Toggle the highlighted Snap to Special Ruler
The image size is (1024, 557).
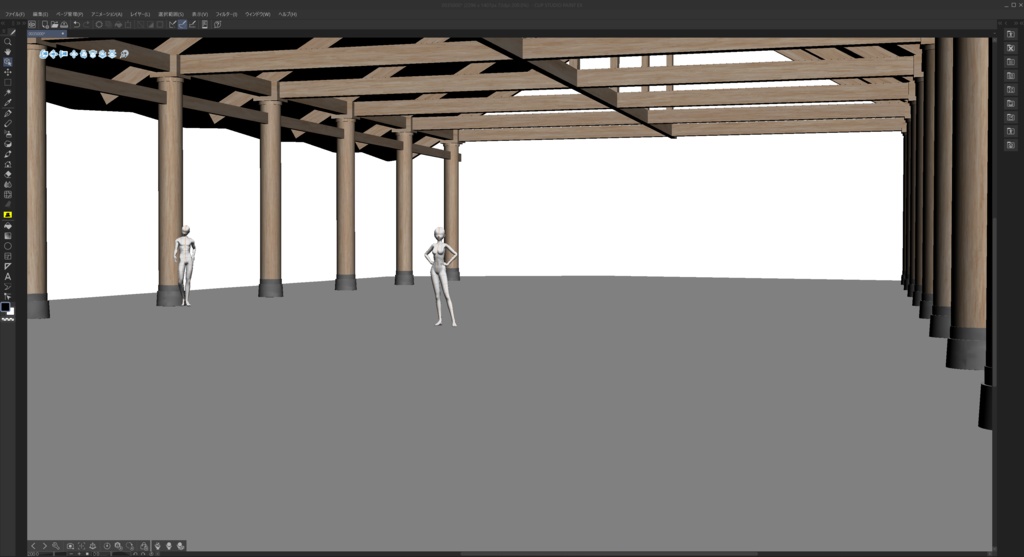coord(182,25)
